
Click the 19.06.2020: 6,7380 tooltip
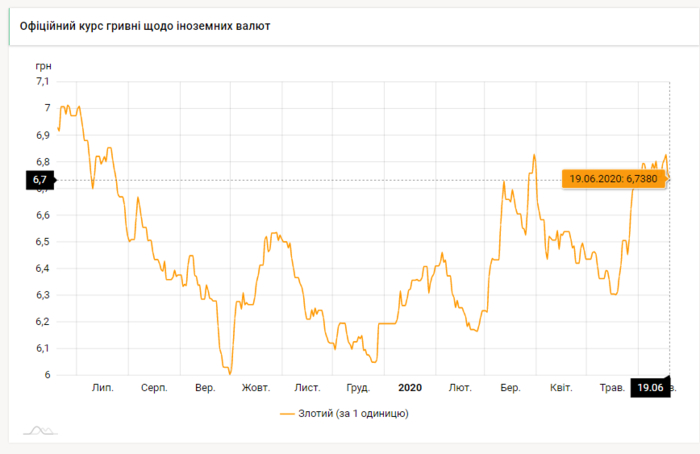point(610,178)
